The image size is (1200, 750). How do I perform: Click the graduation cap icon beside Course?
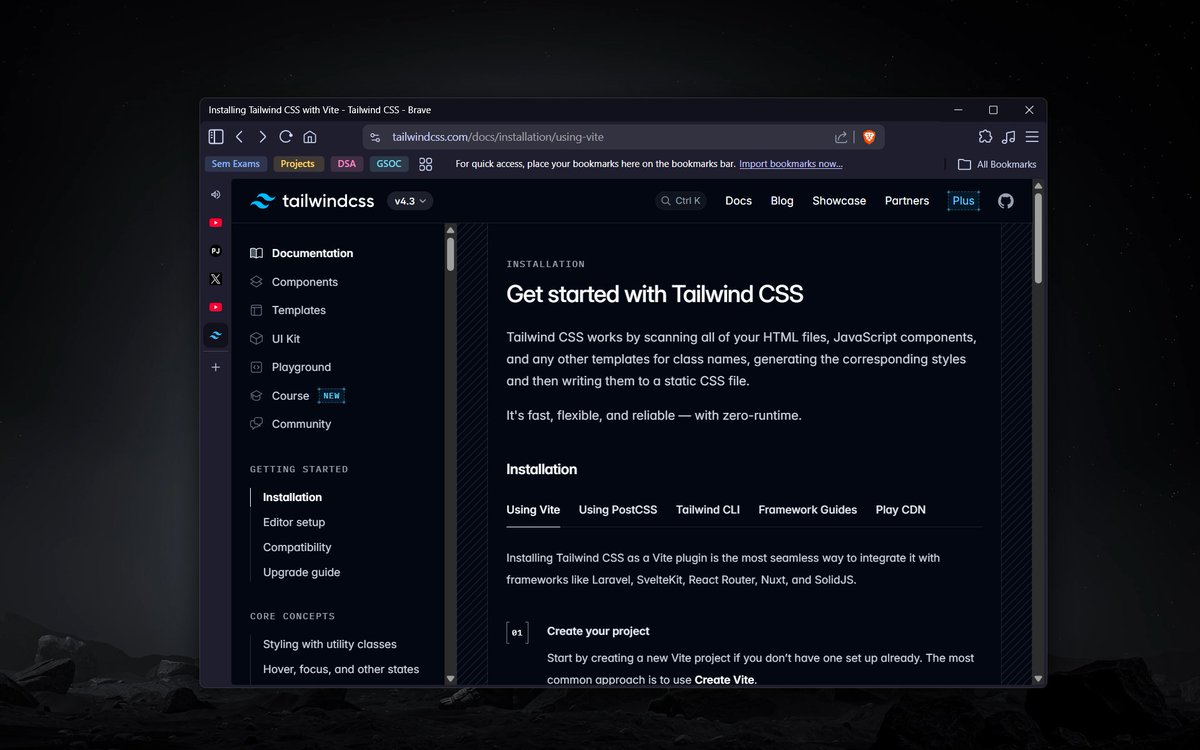tap(256, 396)
